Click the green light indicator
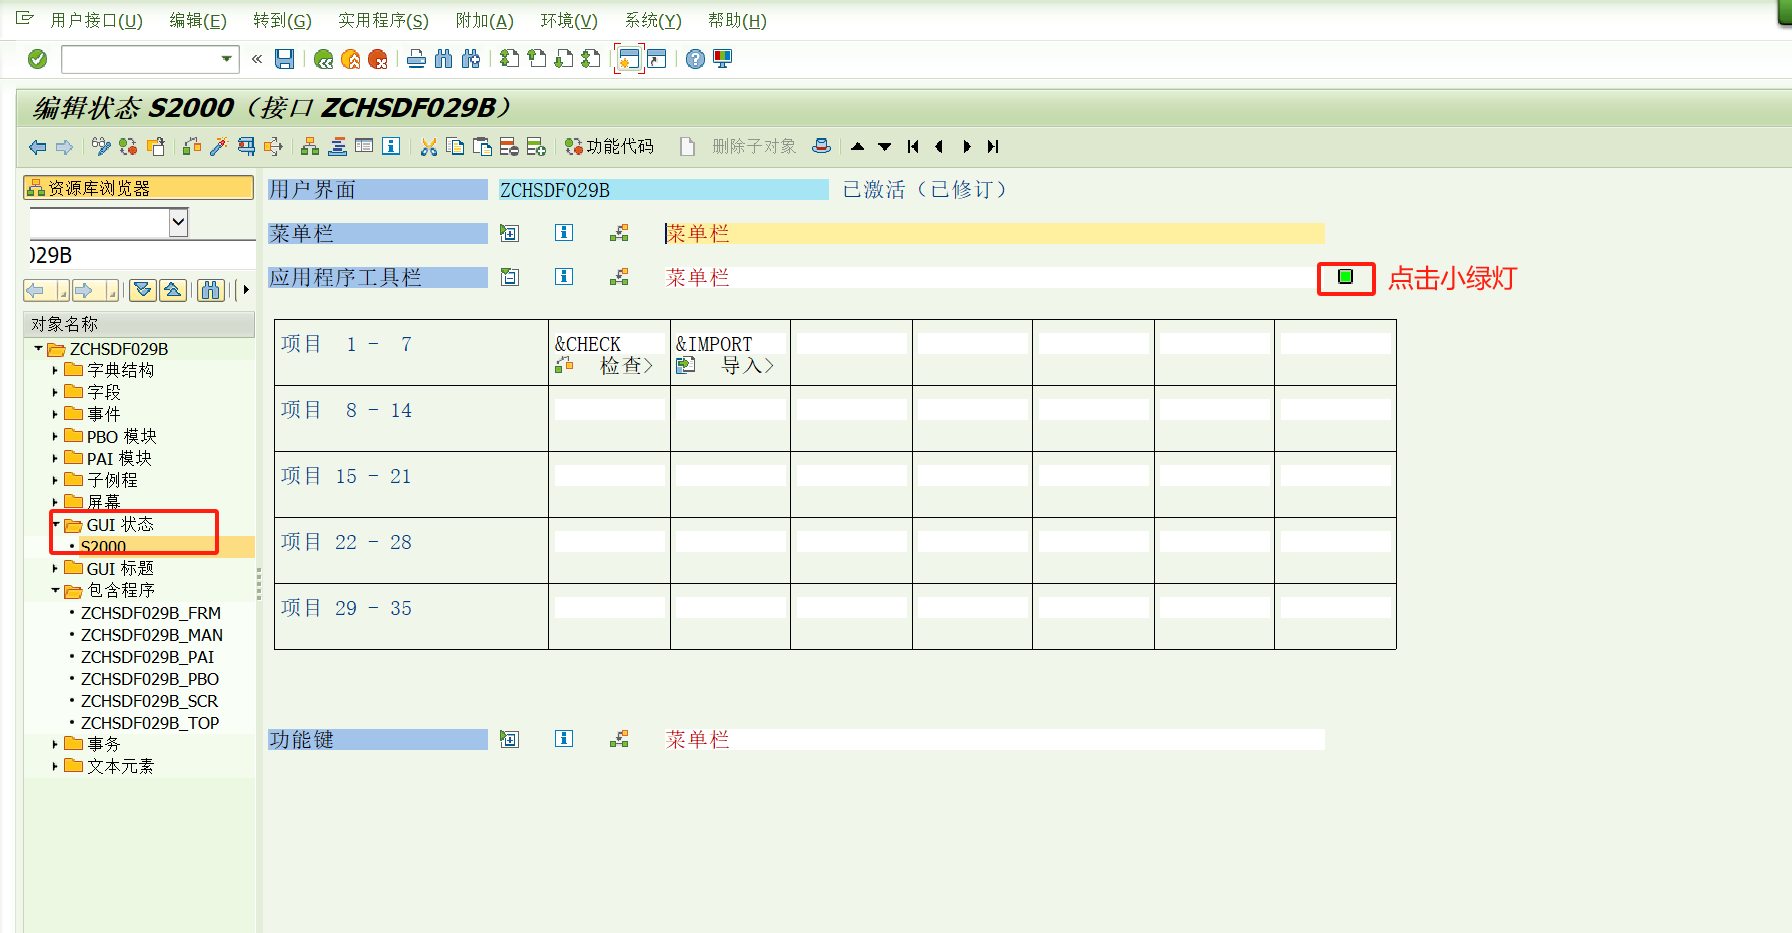1792x933 pixels. (x=1346, y=277)
